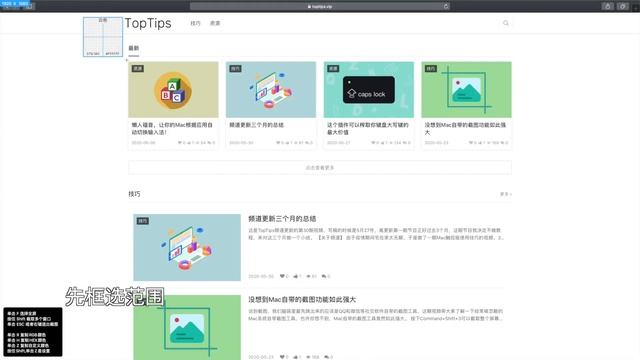Click the 点击查看更多 load more button
This screenshot has width=640, height=360.
pyautogui.click(x=320, y=168)
